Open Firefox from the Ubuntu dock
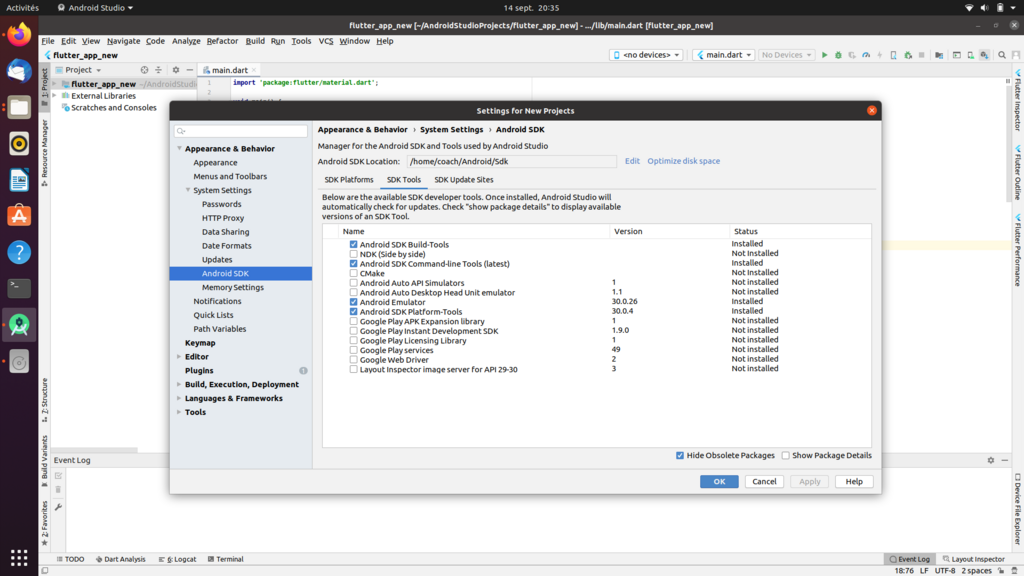1024x576 pixels. point(19,34)
